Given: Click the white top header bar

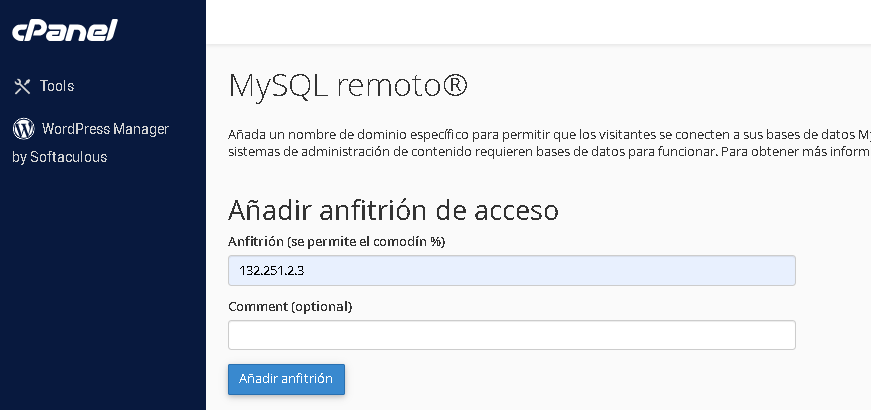Looking at the screenshot, I should pos(538,22).
